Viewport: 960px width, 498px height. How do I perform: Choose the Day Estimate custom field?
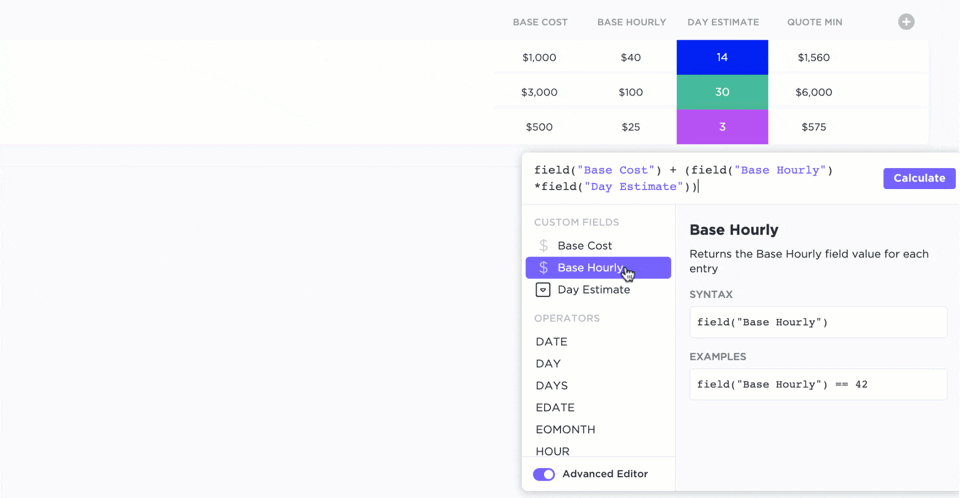tap(593, 290)
